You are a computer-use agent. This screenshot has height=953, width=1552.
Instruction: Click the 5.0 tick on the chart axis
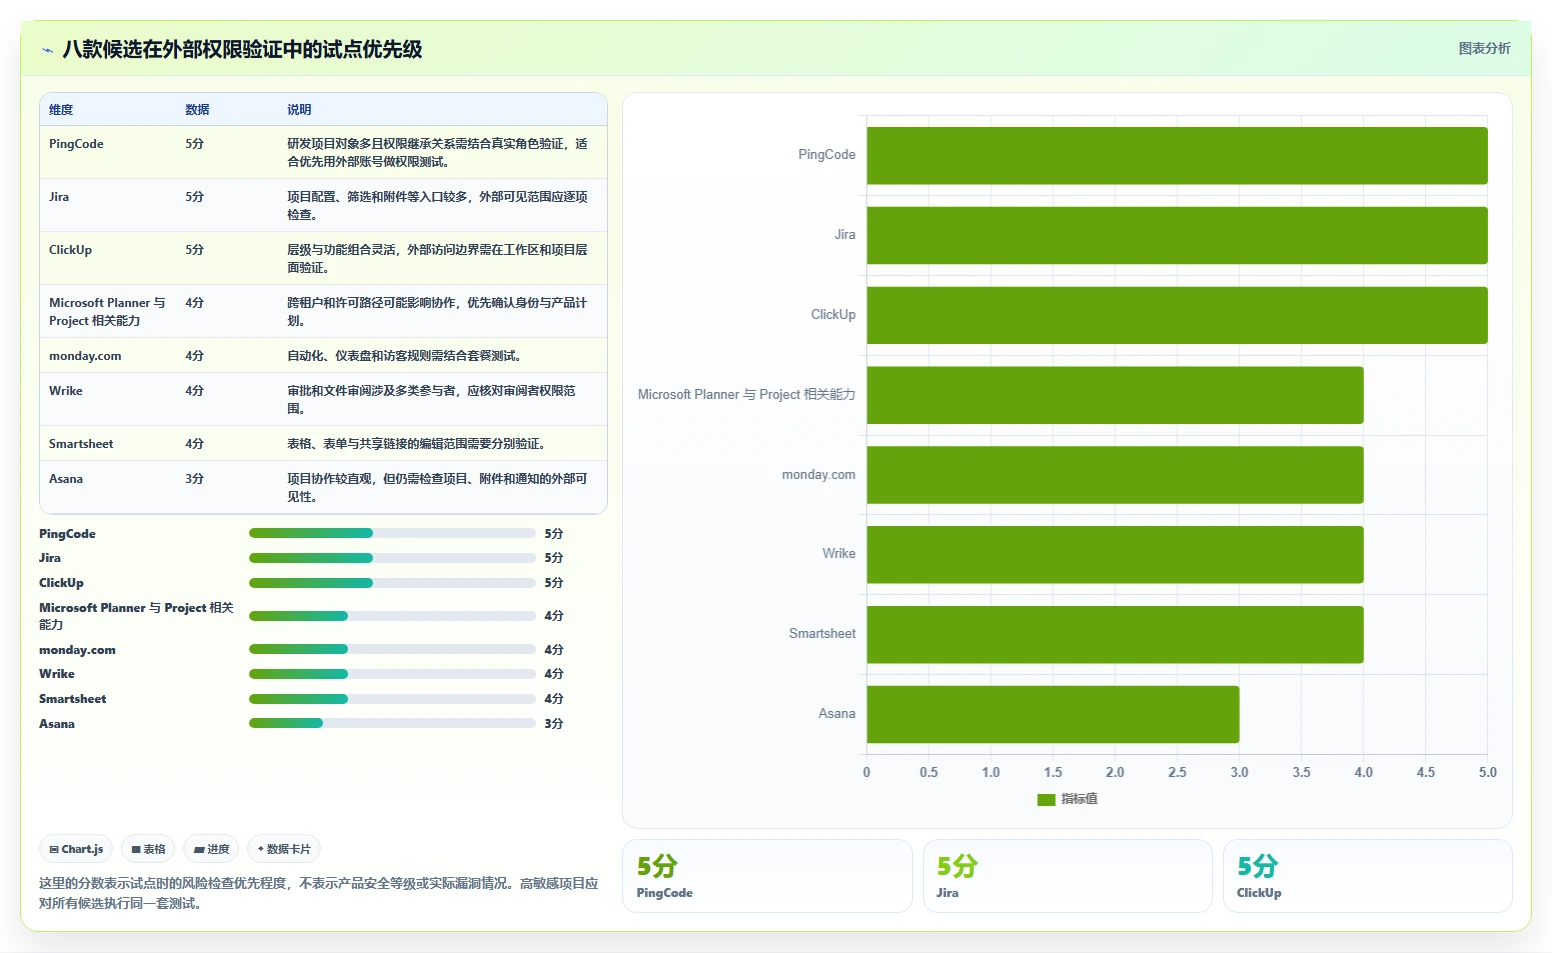[x=1488, y=772]
